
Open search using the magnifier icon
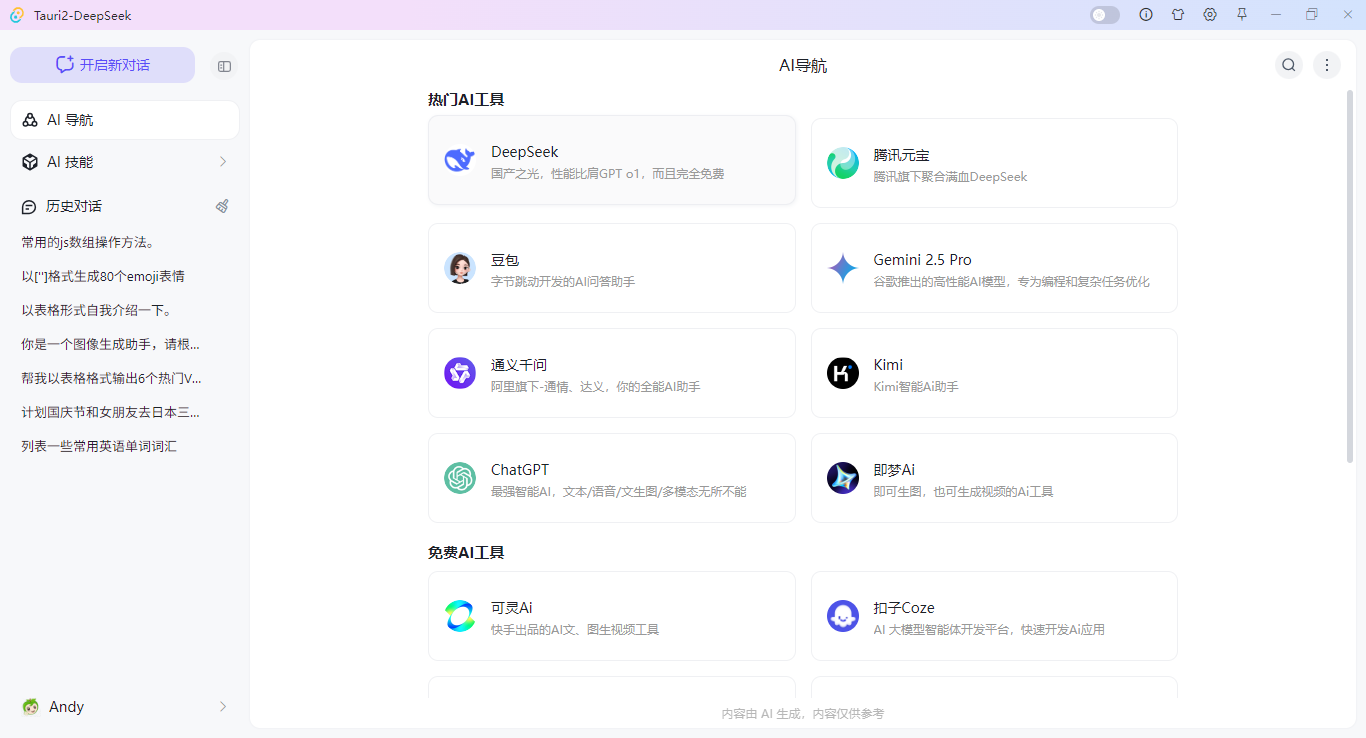[1288, 64]
